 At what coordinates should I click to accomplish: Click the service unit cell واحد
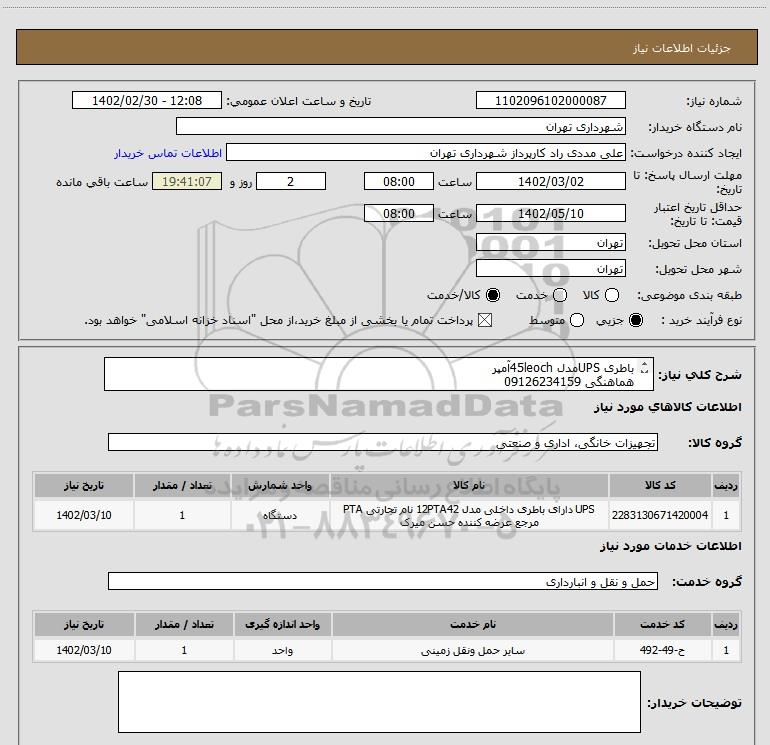click(282, 650)
